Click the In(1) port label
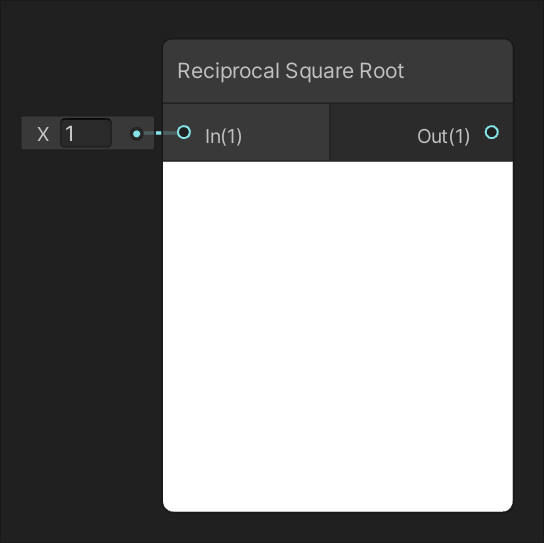 pos(223,136)
